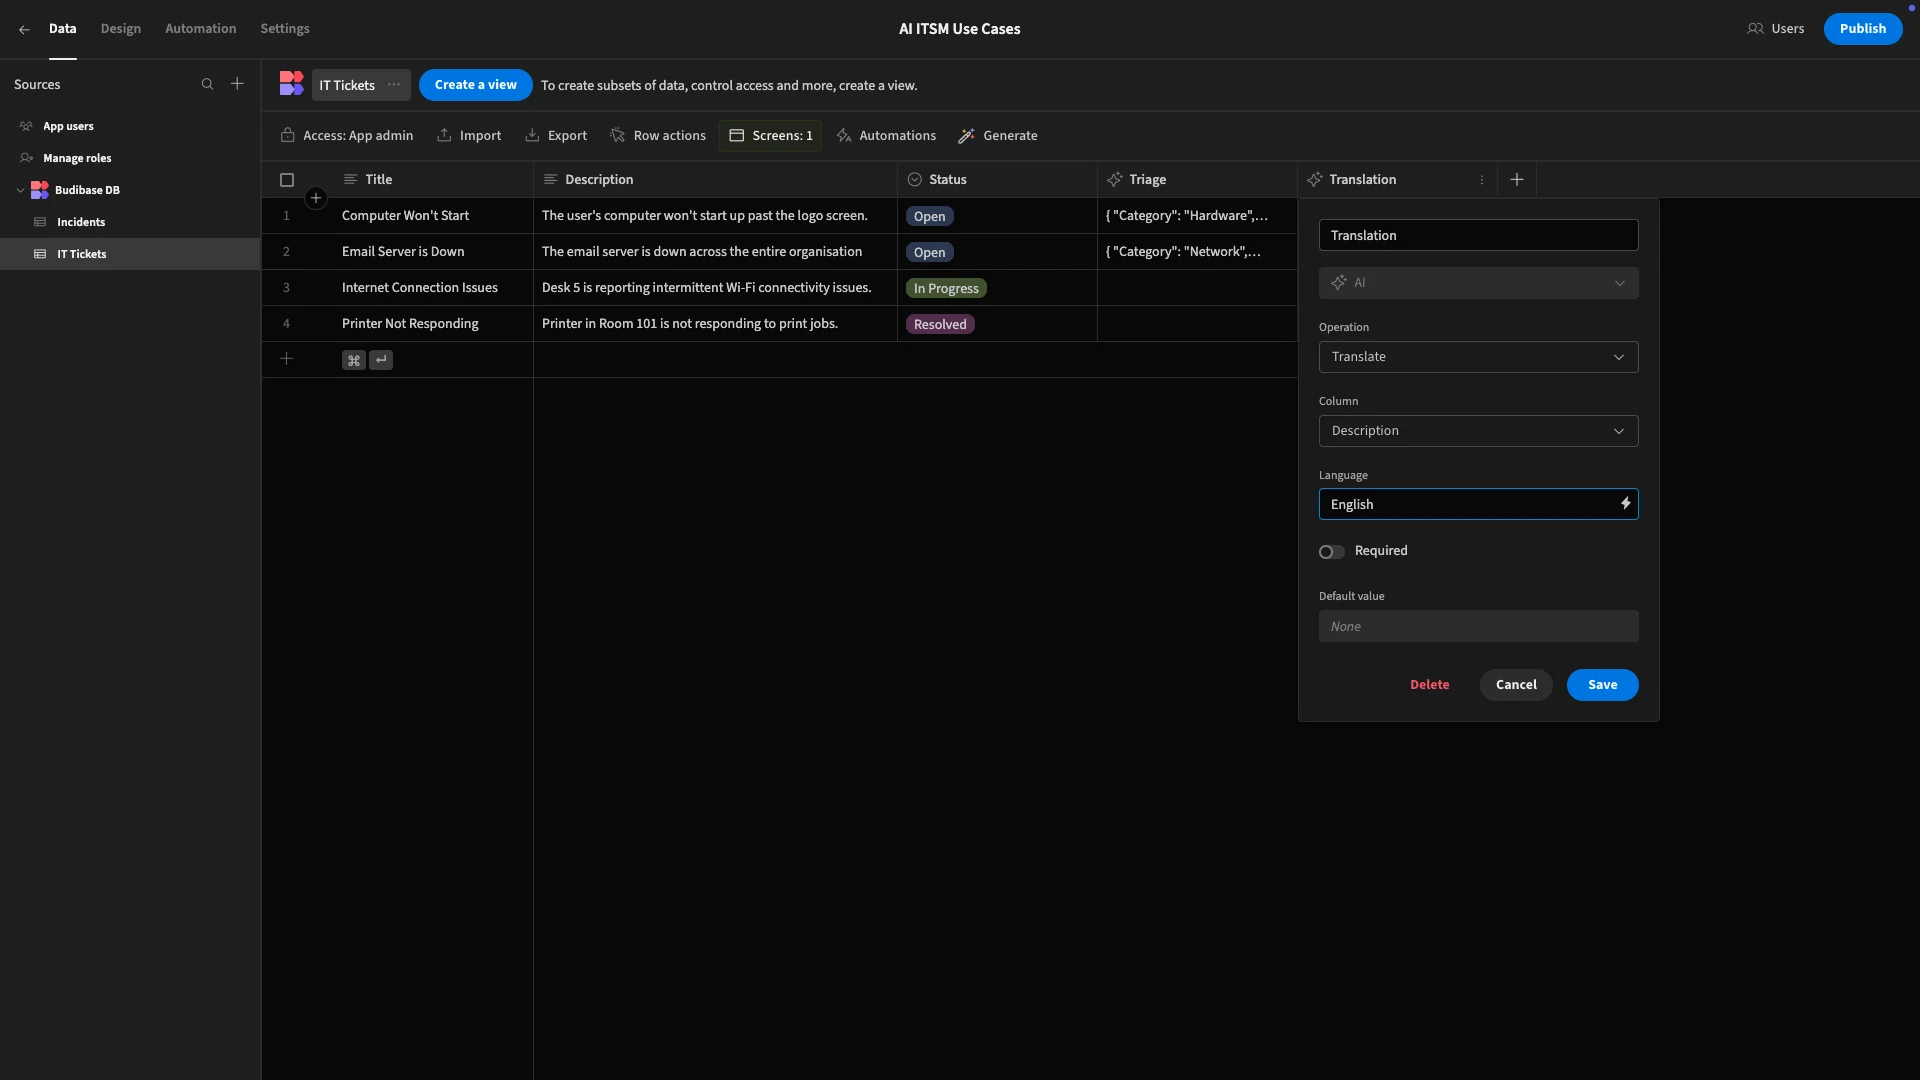Click the command key shortcut icon
This screenshot has height=1080, width=1920.
click(354, 360)
